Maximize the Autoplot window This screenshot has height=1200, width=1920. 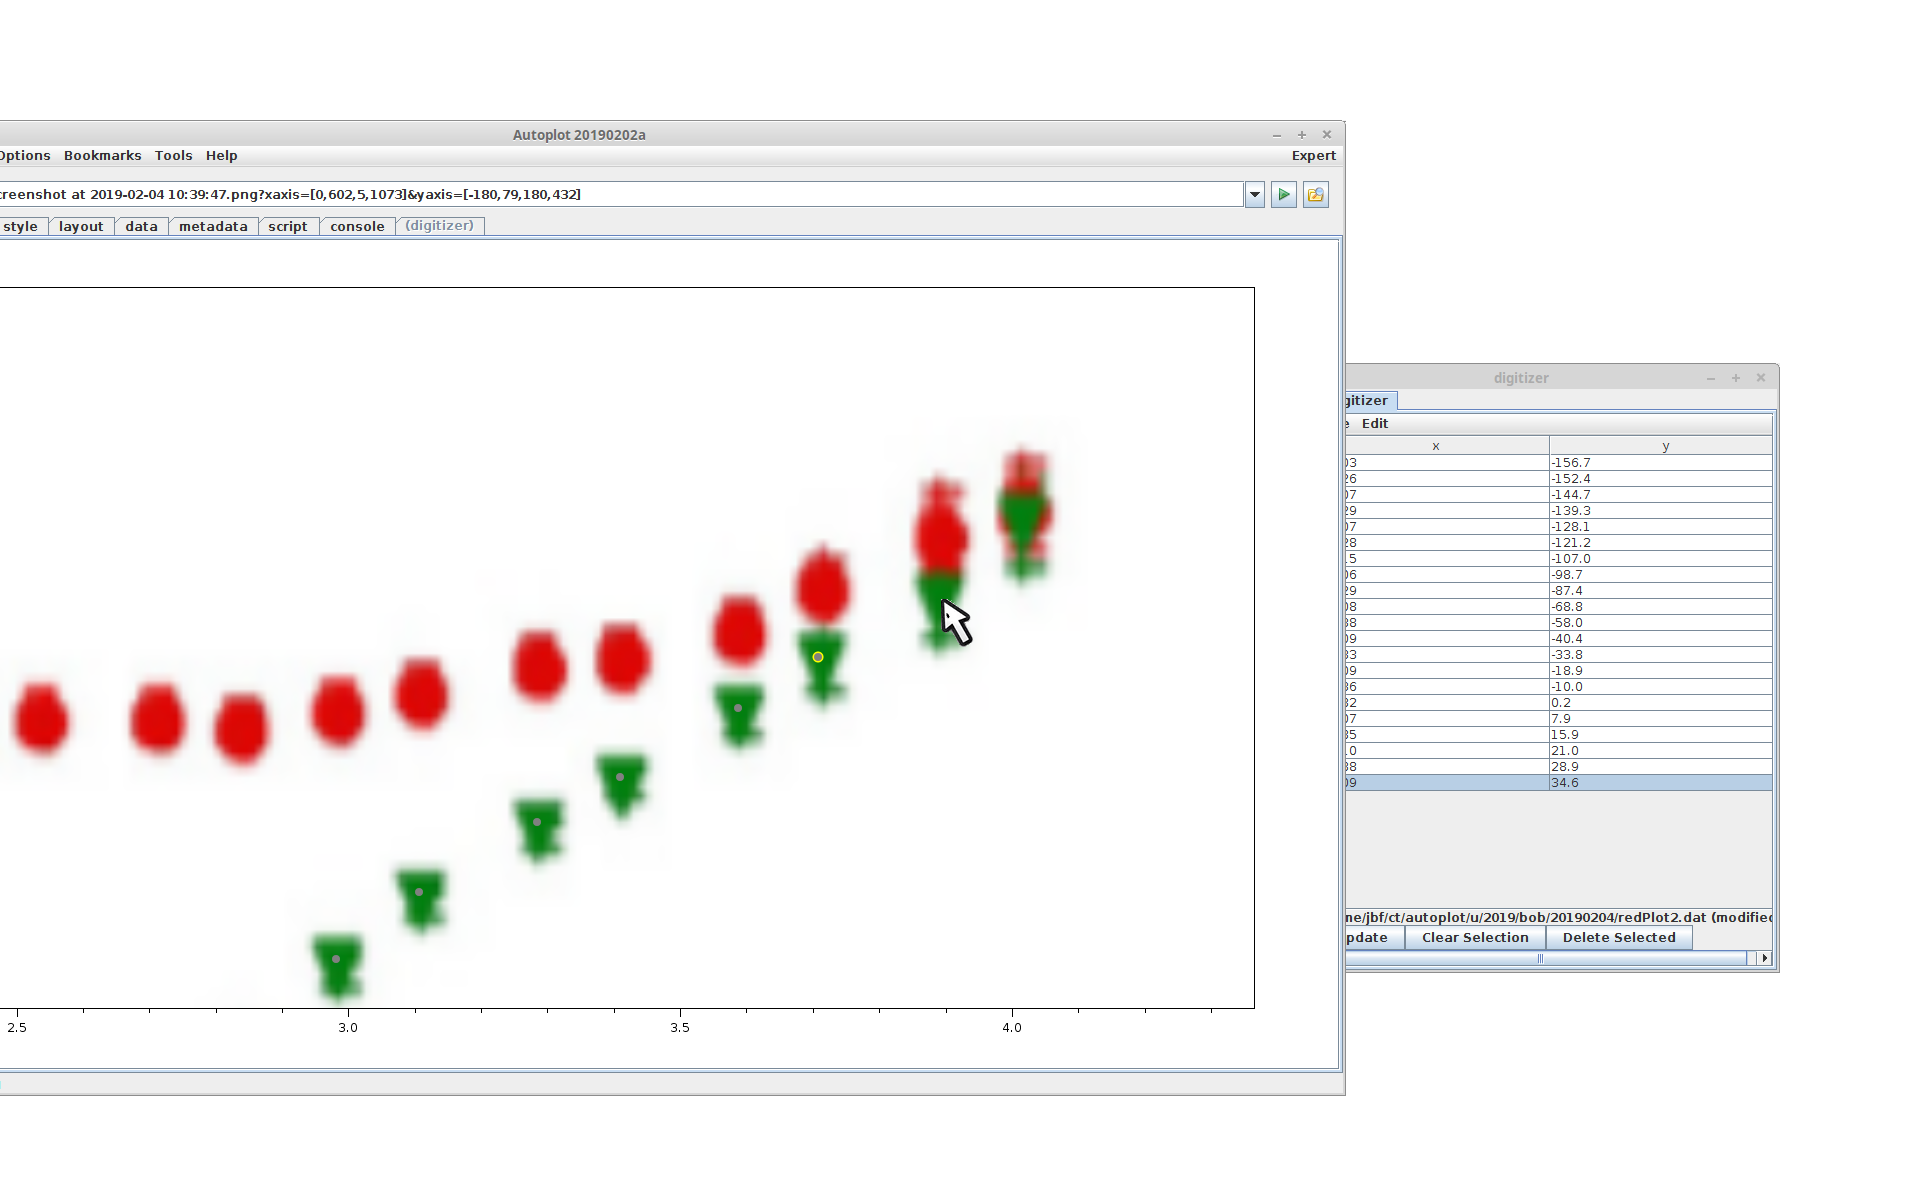(1302, 135)
